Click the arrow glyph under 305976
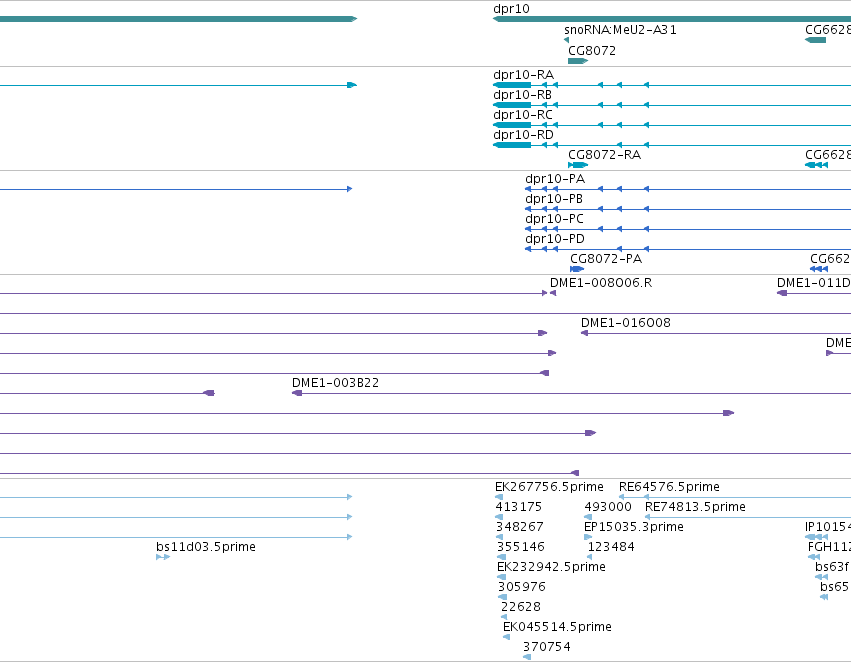851x662 pixels. click(x=503, y=597)
